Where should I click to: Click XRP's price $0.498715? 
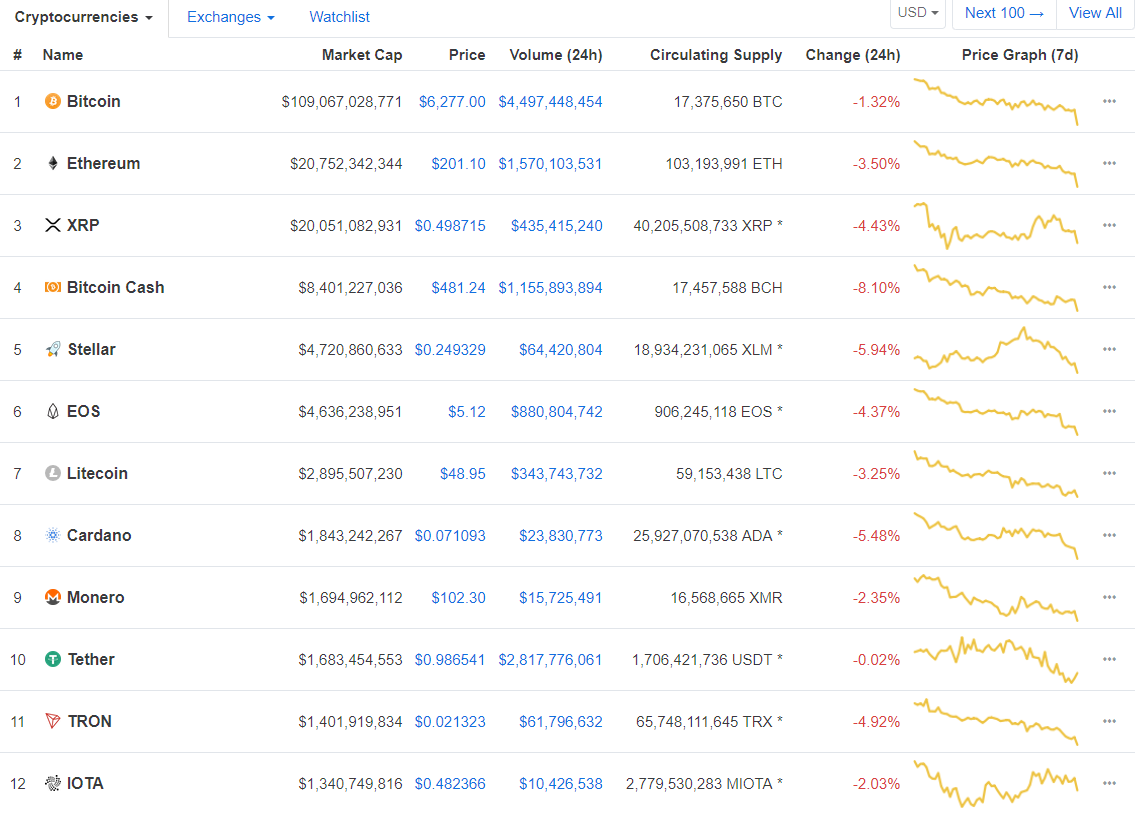point(450,226)
